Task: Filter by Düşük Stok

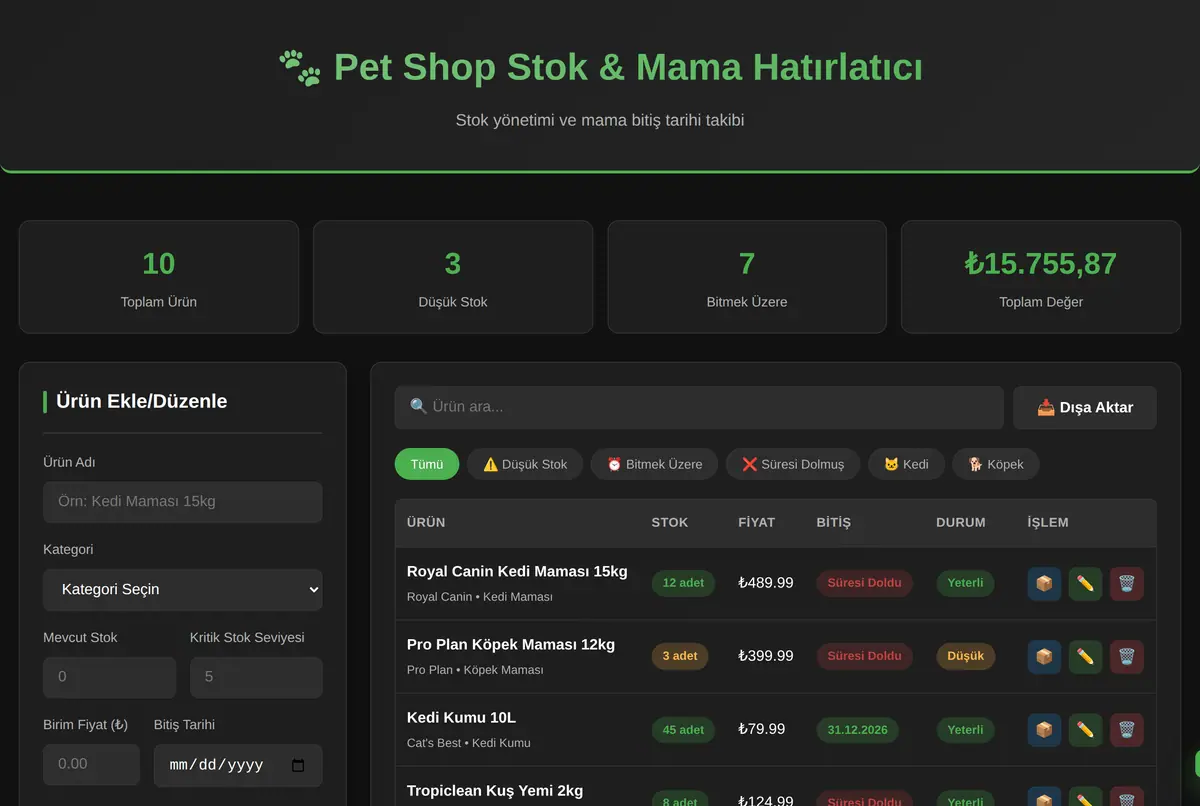Action: click(x=525, y=464)
